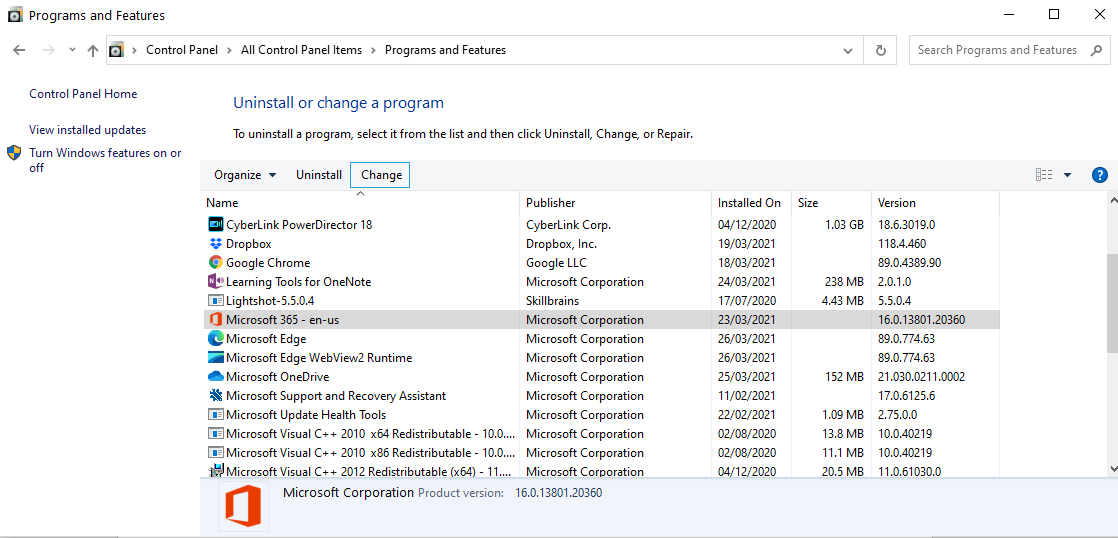The height and width of the screenshot is (538, 1118).
Task: Refresh the Programs and Features list
Action: pos(881,50)
